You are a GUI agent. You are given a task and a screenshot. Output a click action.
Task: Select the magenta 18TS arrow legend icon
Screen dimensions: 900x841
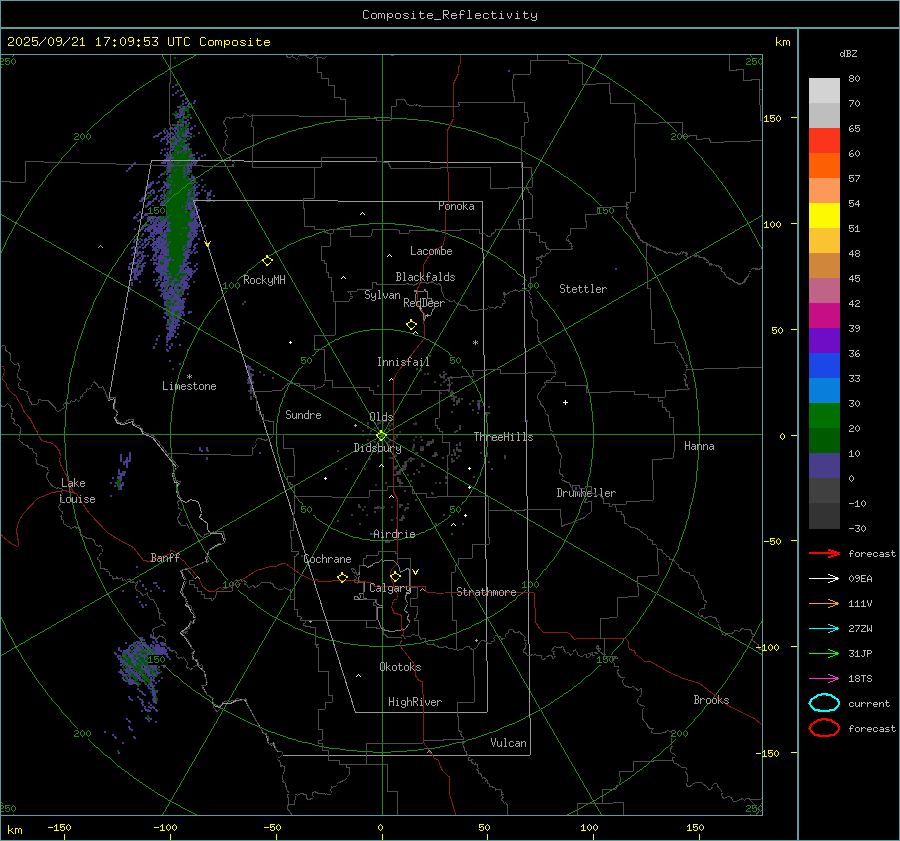(x=824, y=678)
